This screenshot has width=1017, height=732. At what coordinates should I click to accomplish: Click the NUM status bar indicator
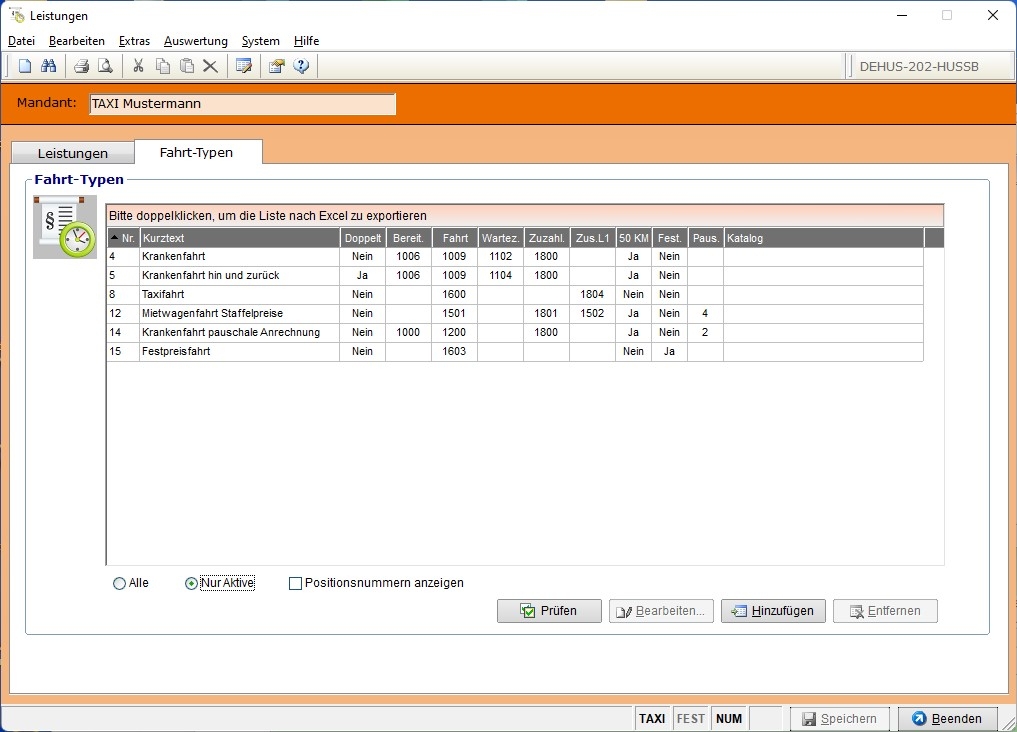click(x=729, y=718)
